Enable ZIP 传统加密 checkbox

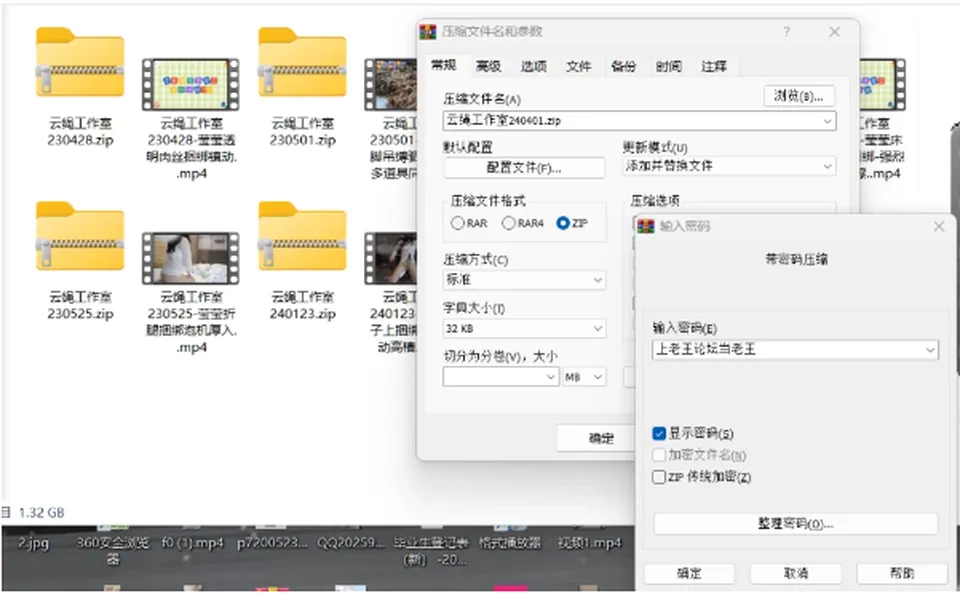click(659, 477)
